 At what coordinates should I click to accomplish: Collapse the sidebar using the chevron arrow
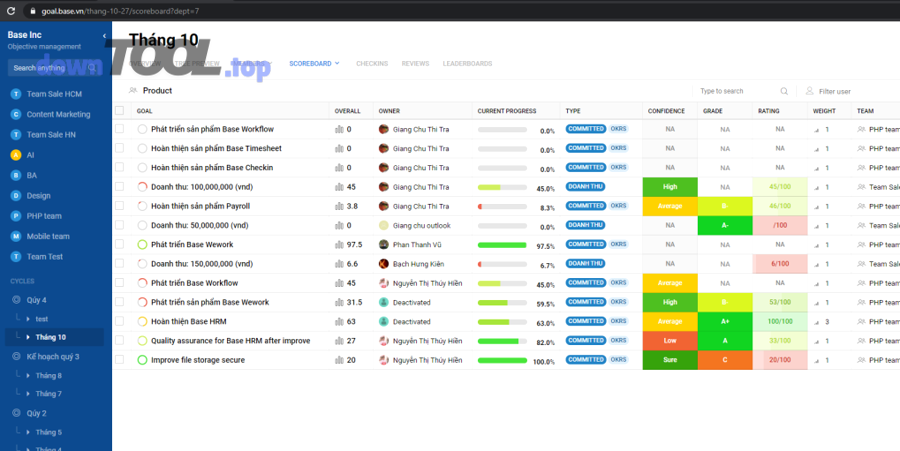pos(105,36)
